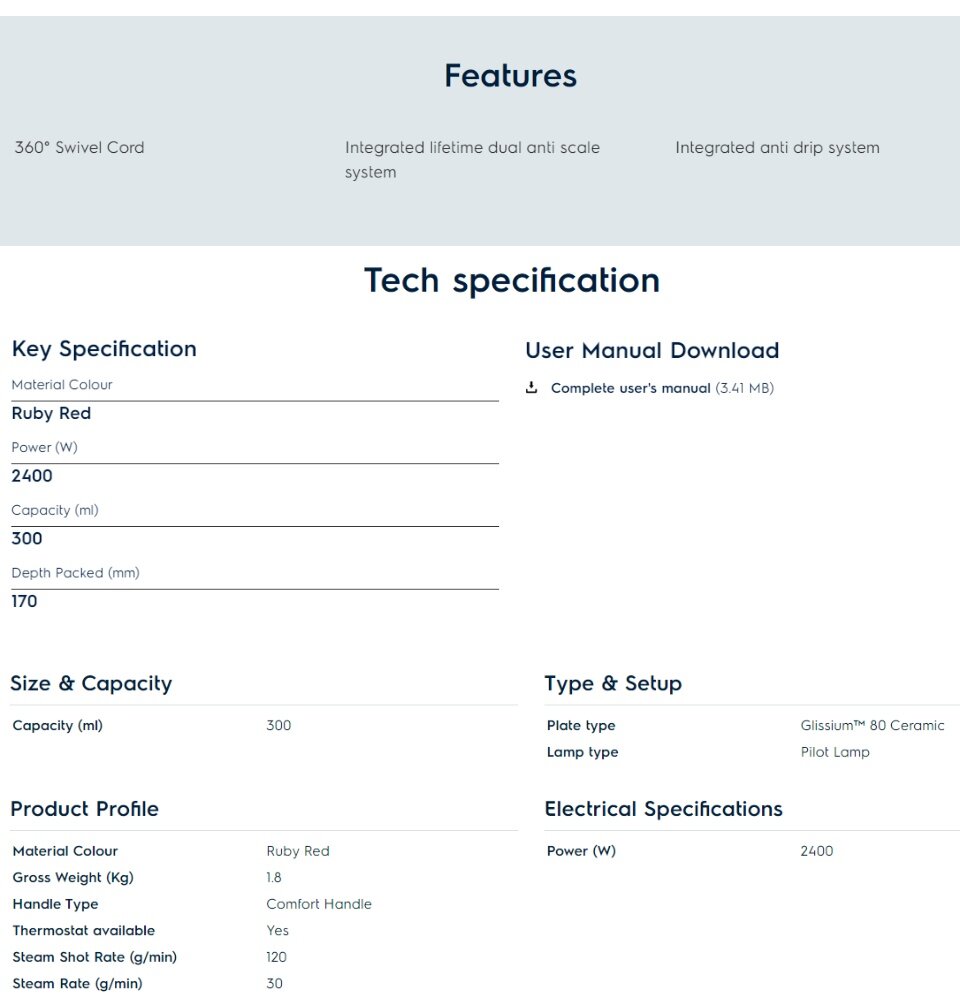
Task: Click Integrated lifetime dual anti scale system text
Action: tap(472, 160)
